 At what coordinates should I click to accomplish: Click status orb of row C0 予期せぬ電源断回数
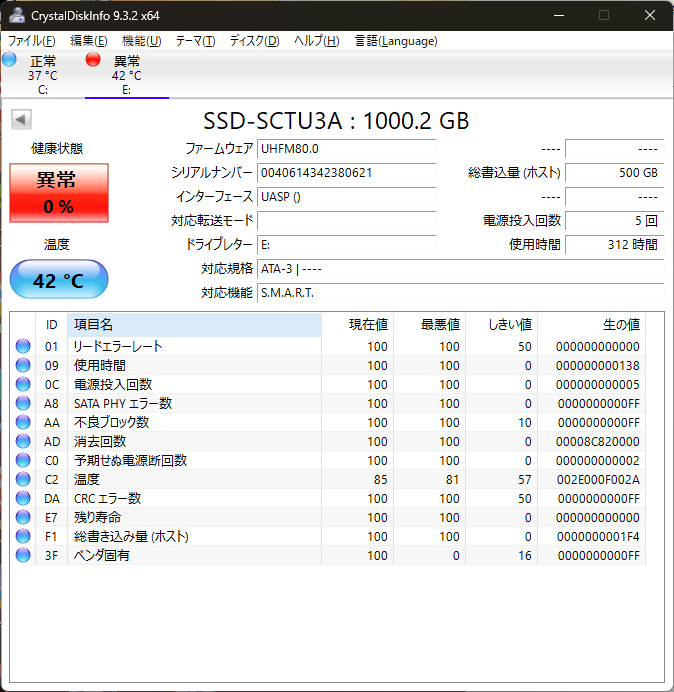[x=23, y=460]
